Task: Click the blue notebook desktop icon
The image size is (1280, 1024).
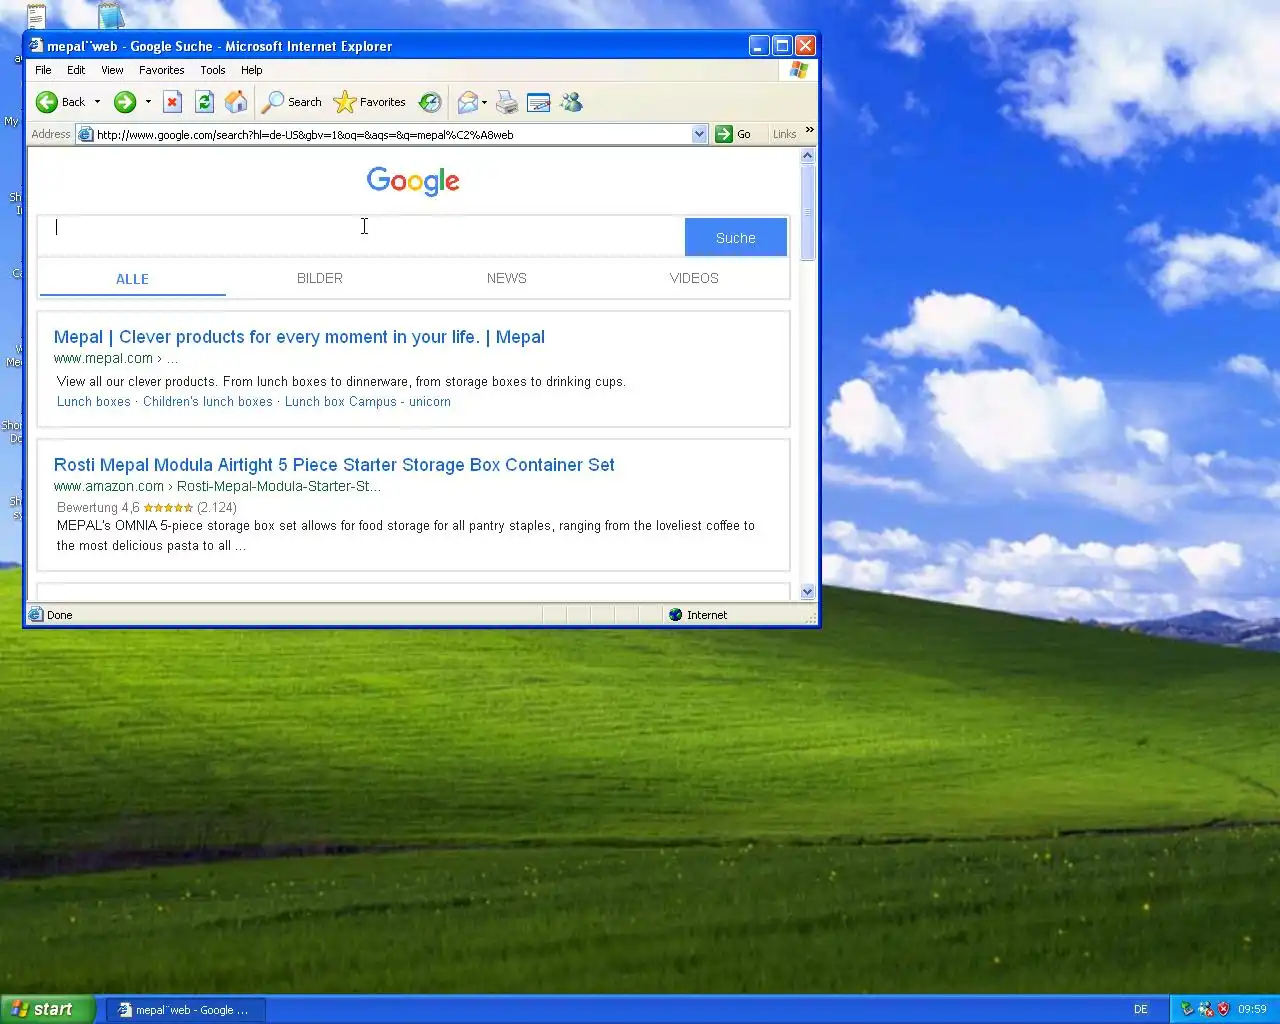Action: pos(111,15)
